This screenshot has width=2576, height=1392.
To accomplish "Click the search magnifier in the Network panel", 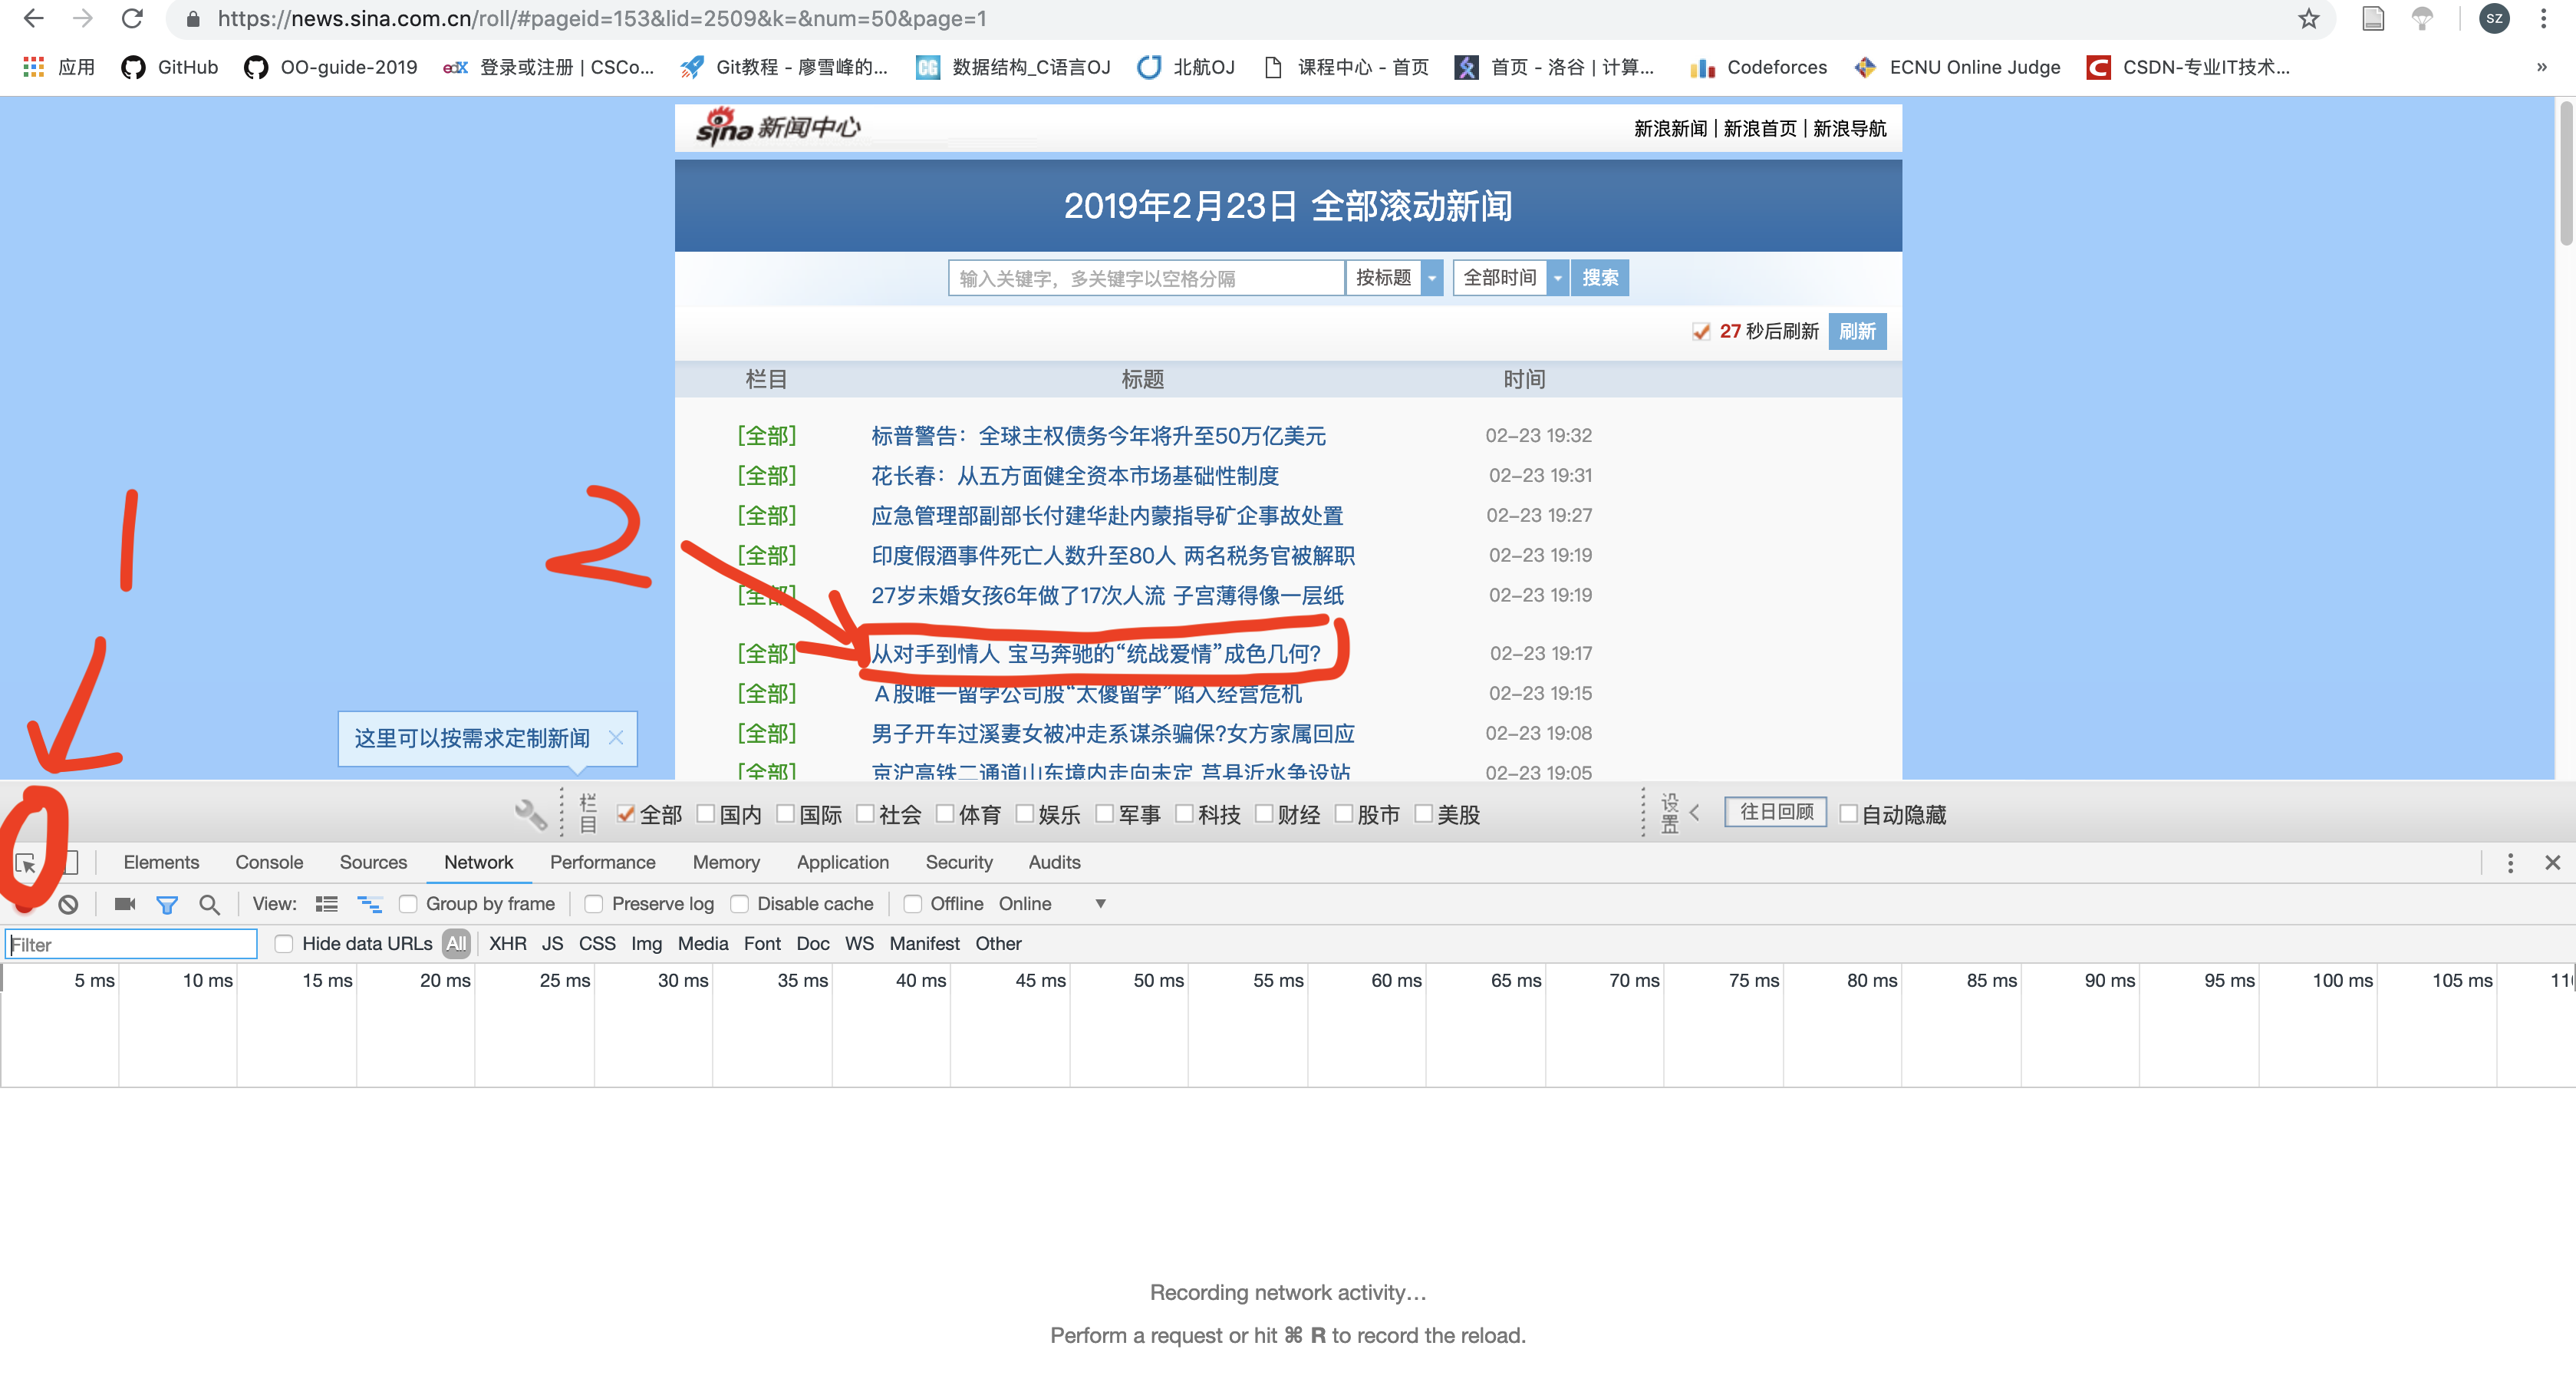I will [210, 904].
